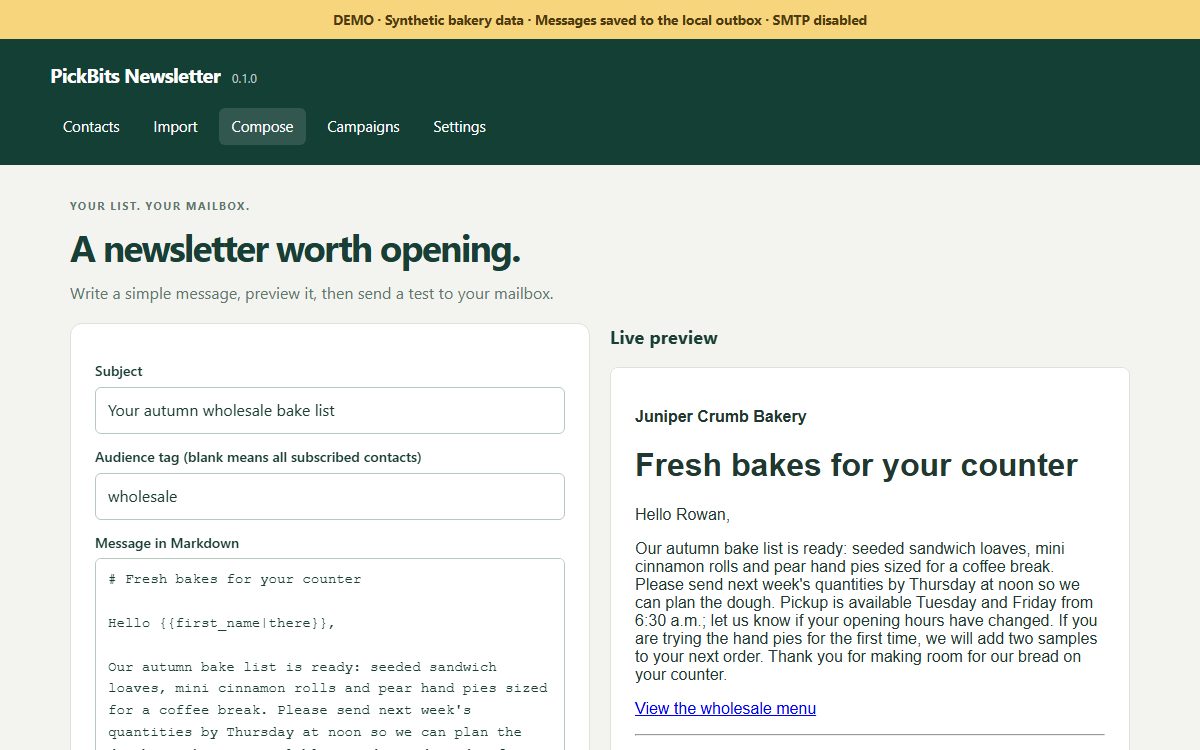Open the Settings tab

point(459,127)
